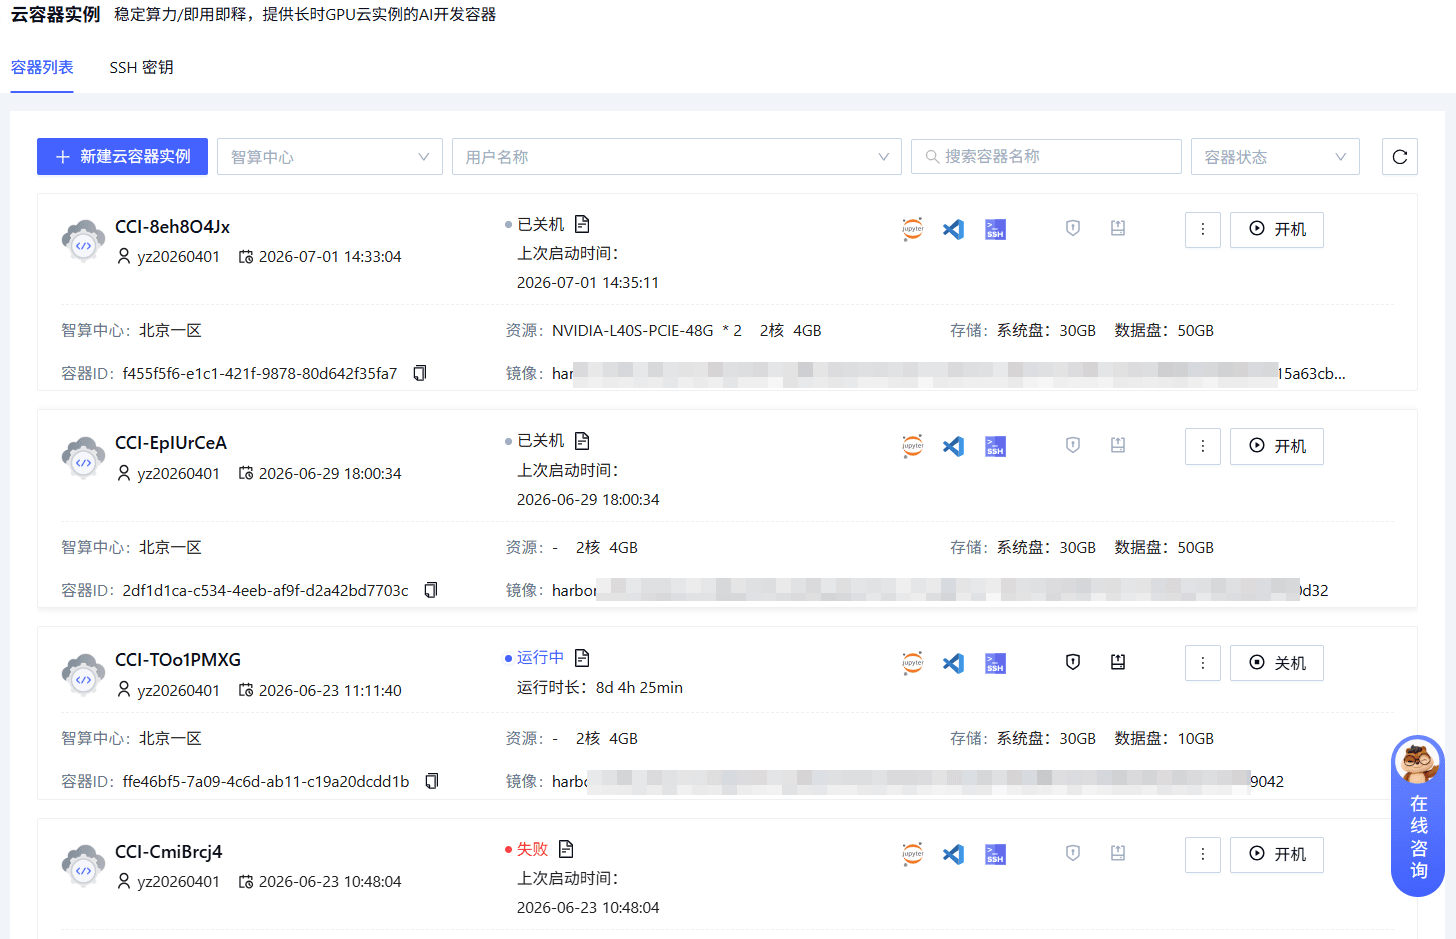Open 在线咨询 floating chat widget

click(1418, 816)
